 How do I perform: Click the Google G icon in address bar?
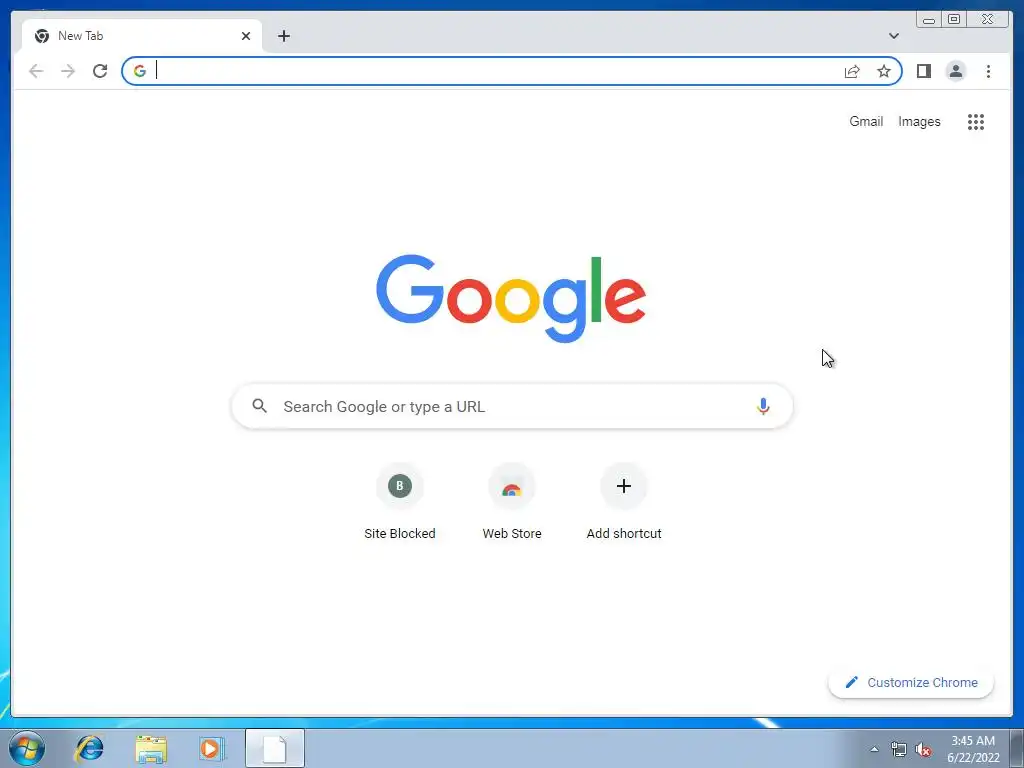140,71
